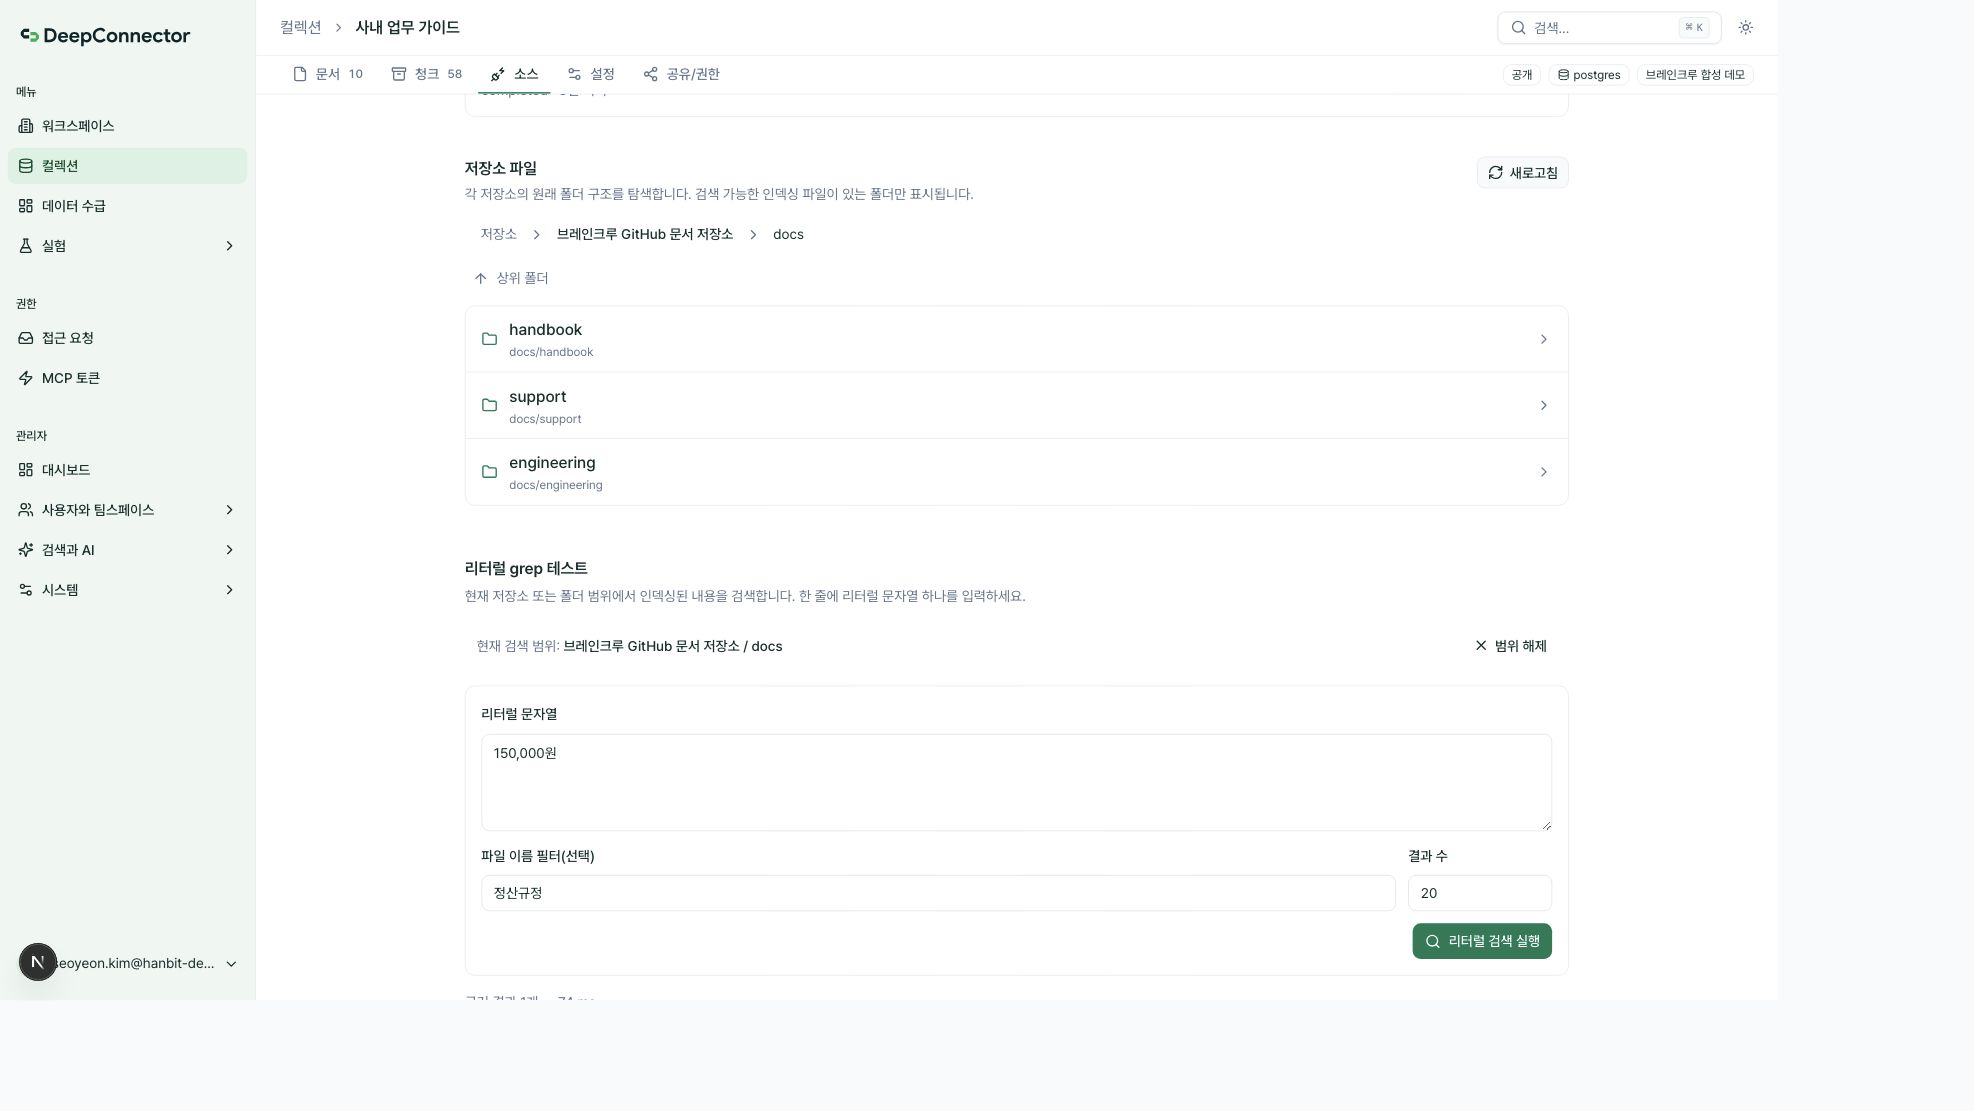The height and width of the screenshot is (1111, 1974).
Task: Click the 실험 flask icon
Action: point(26,246)
